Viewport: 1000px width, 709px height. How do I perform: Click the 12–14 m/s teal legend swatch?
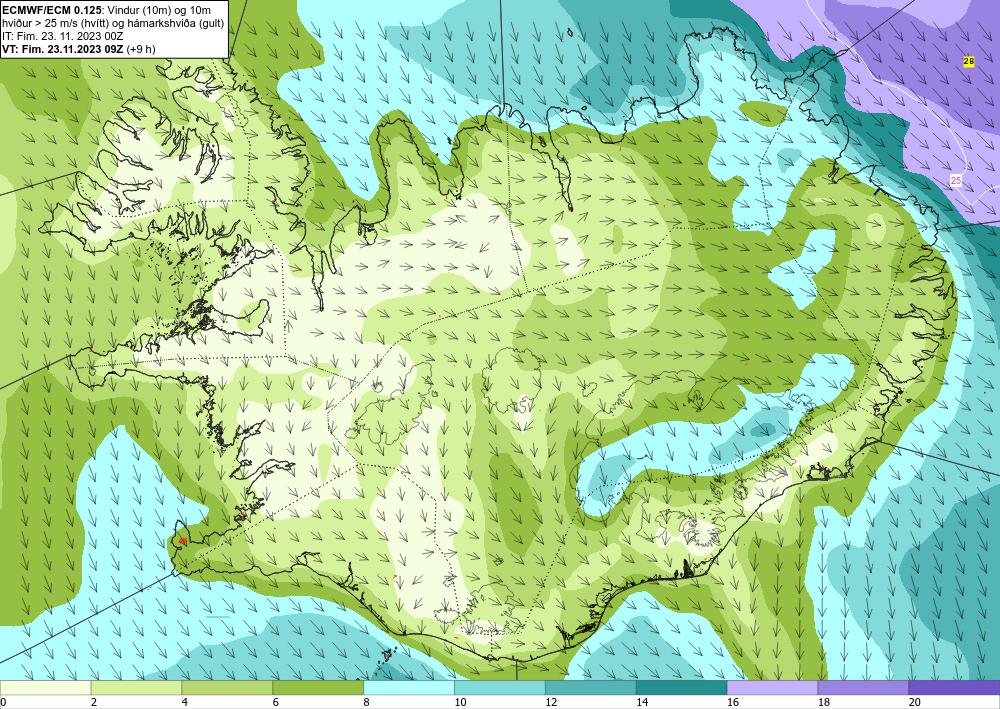tap(591, 688)
